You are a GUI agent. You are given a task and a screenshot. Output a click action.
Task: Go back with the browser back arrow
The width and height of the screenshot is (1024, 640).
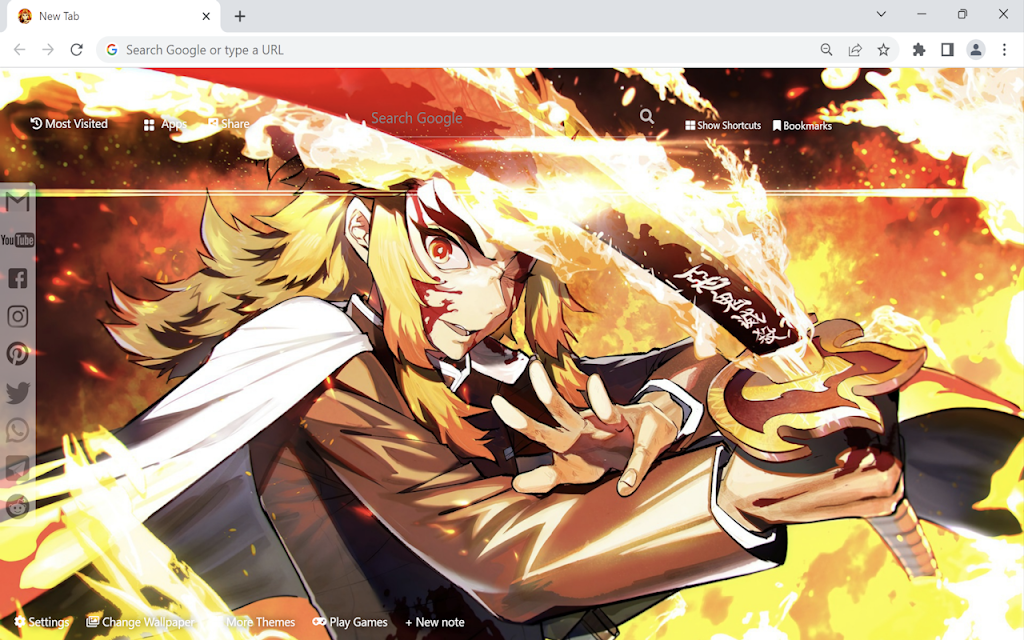[20, 50]
